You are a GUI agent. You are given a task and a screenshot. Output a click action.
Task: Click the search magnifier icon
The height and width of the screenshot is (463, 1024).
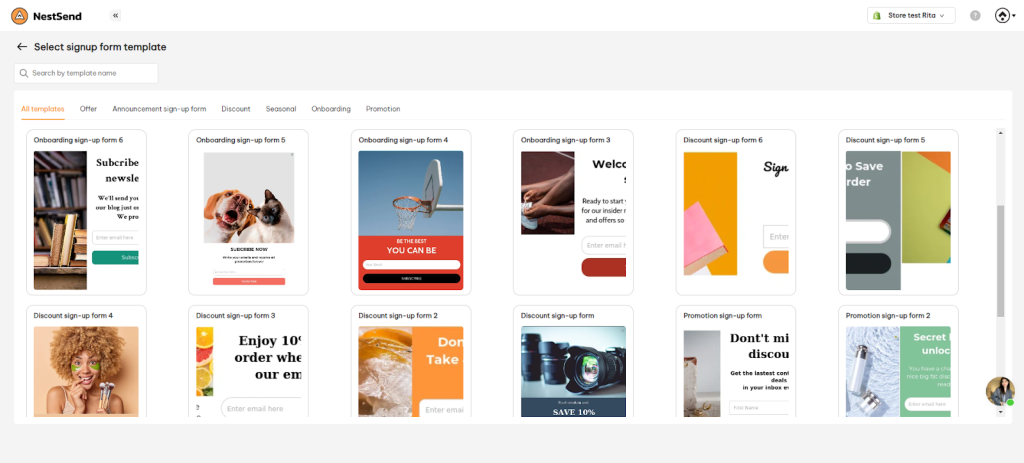click(24, 73)
